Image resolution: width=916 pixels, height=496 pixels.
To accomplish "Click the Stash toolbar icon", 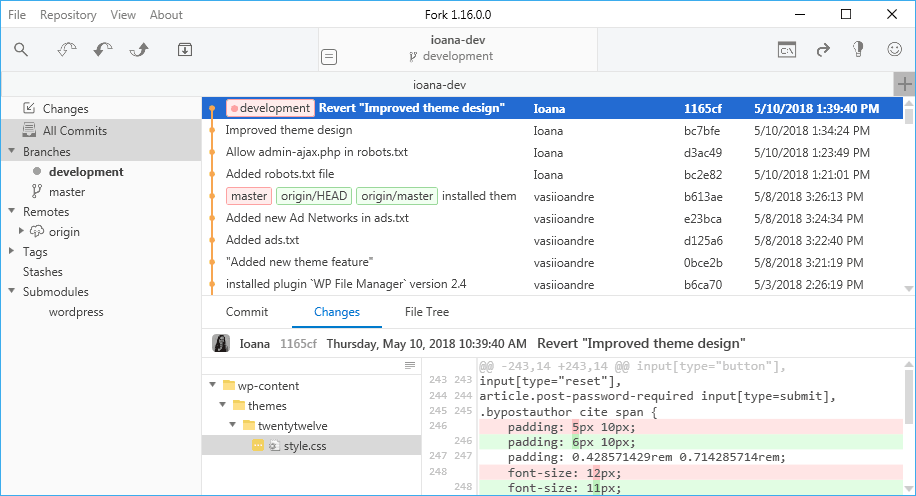I will (x=185, y=50).
